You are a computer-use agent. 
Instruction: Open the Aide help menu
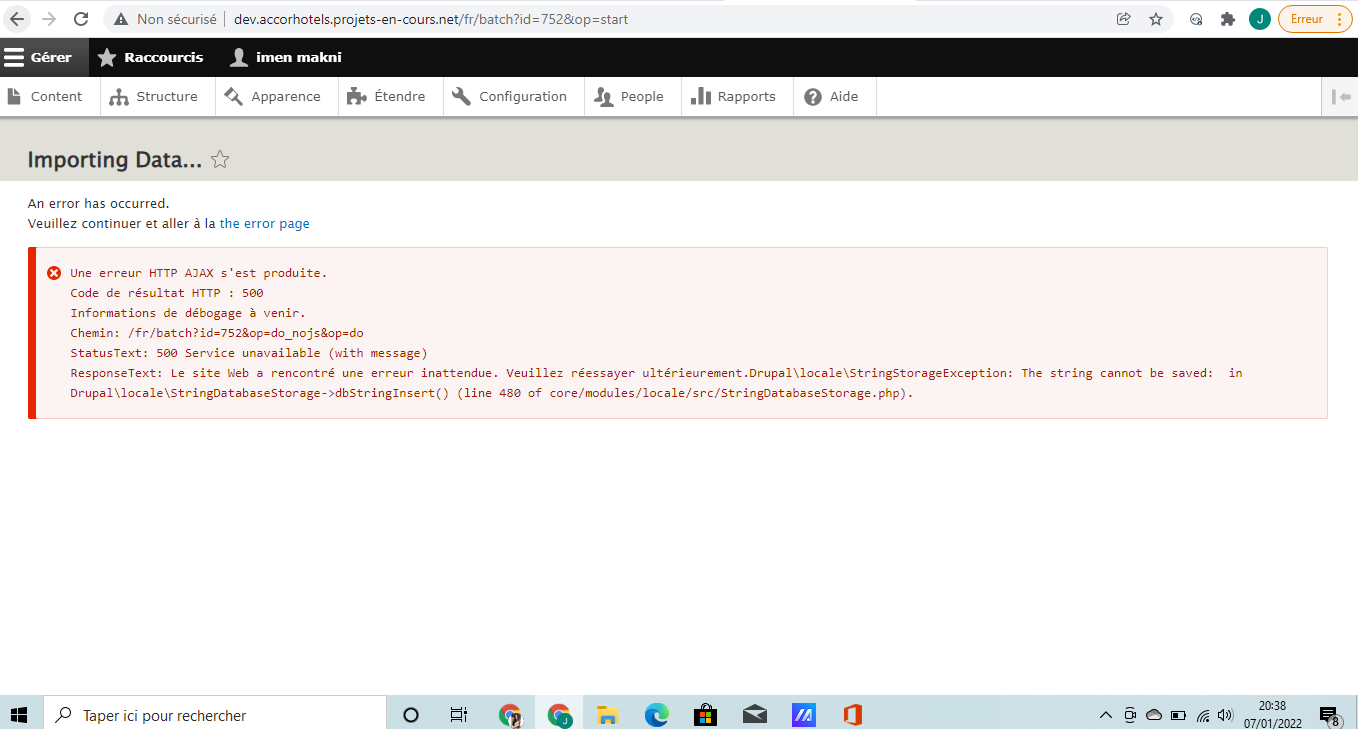[x=835, y=97]
